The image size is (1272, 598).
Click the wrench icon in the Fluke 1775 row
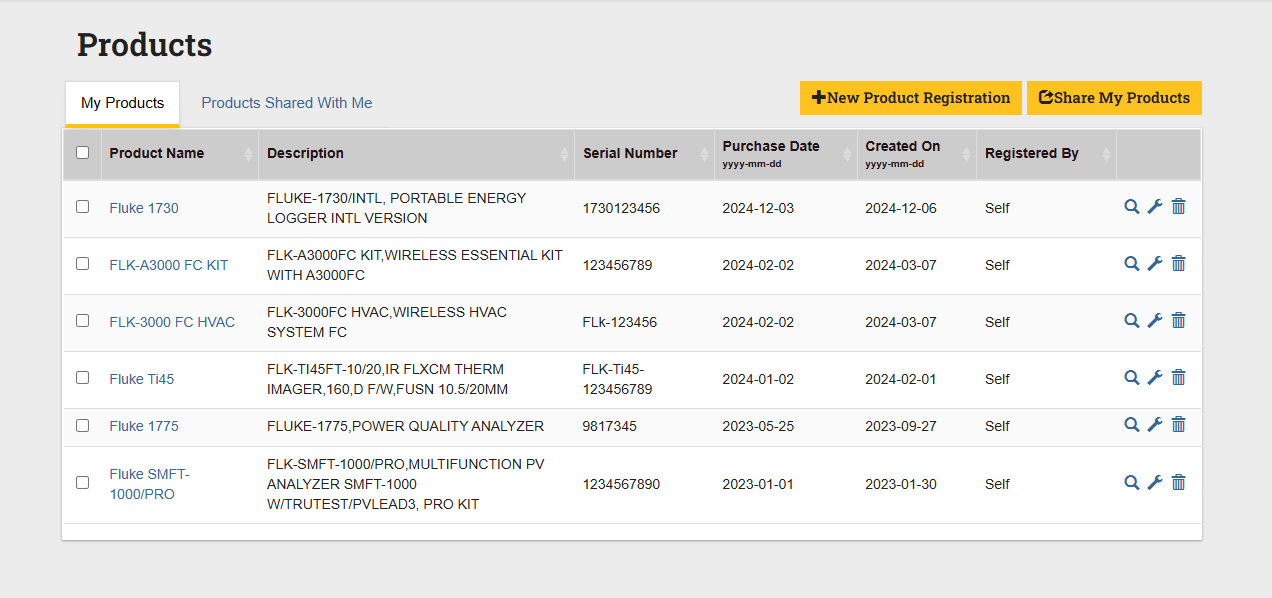(1154, 425)
